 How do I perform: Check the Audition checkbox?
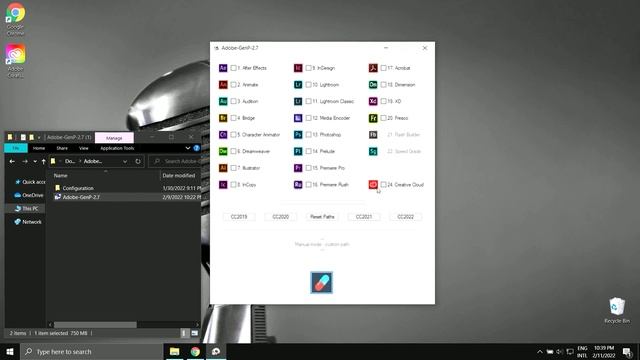tap(233, 101)
